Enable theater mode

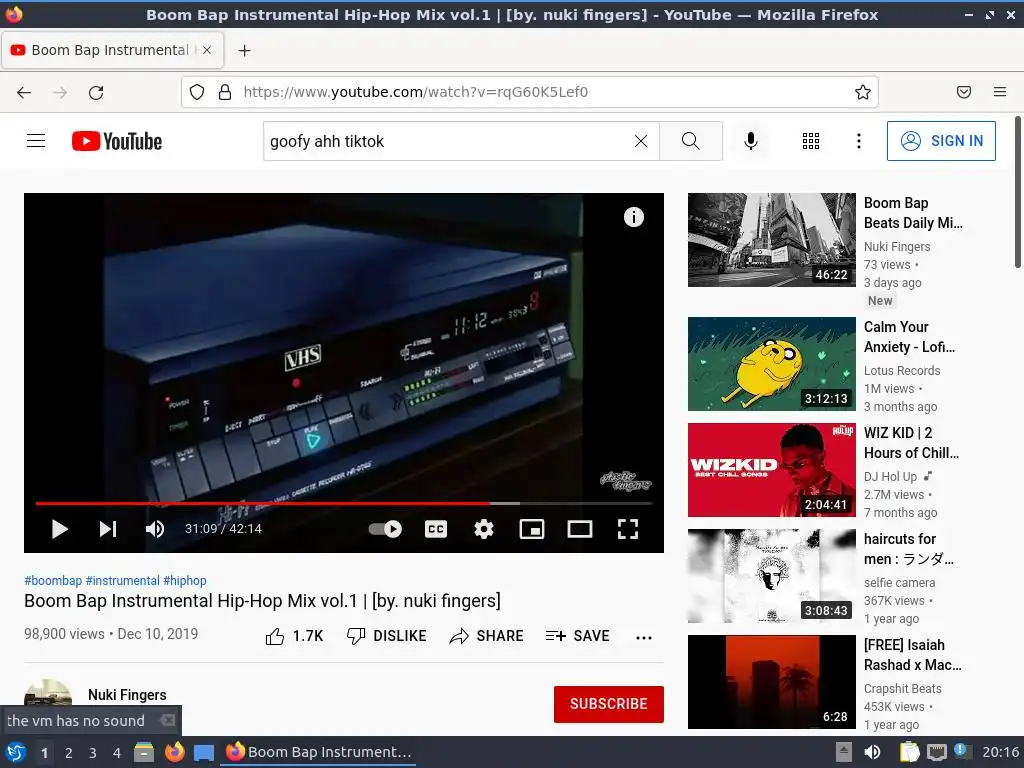(579, 529)
